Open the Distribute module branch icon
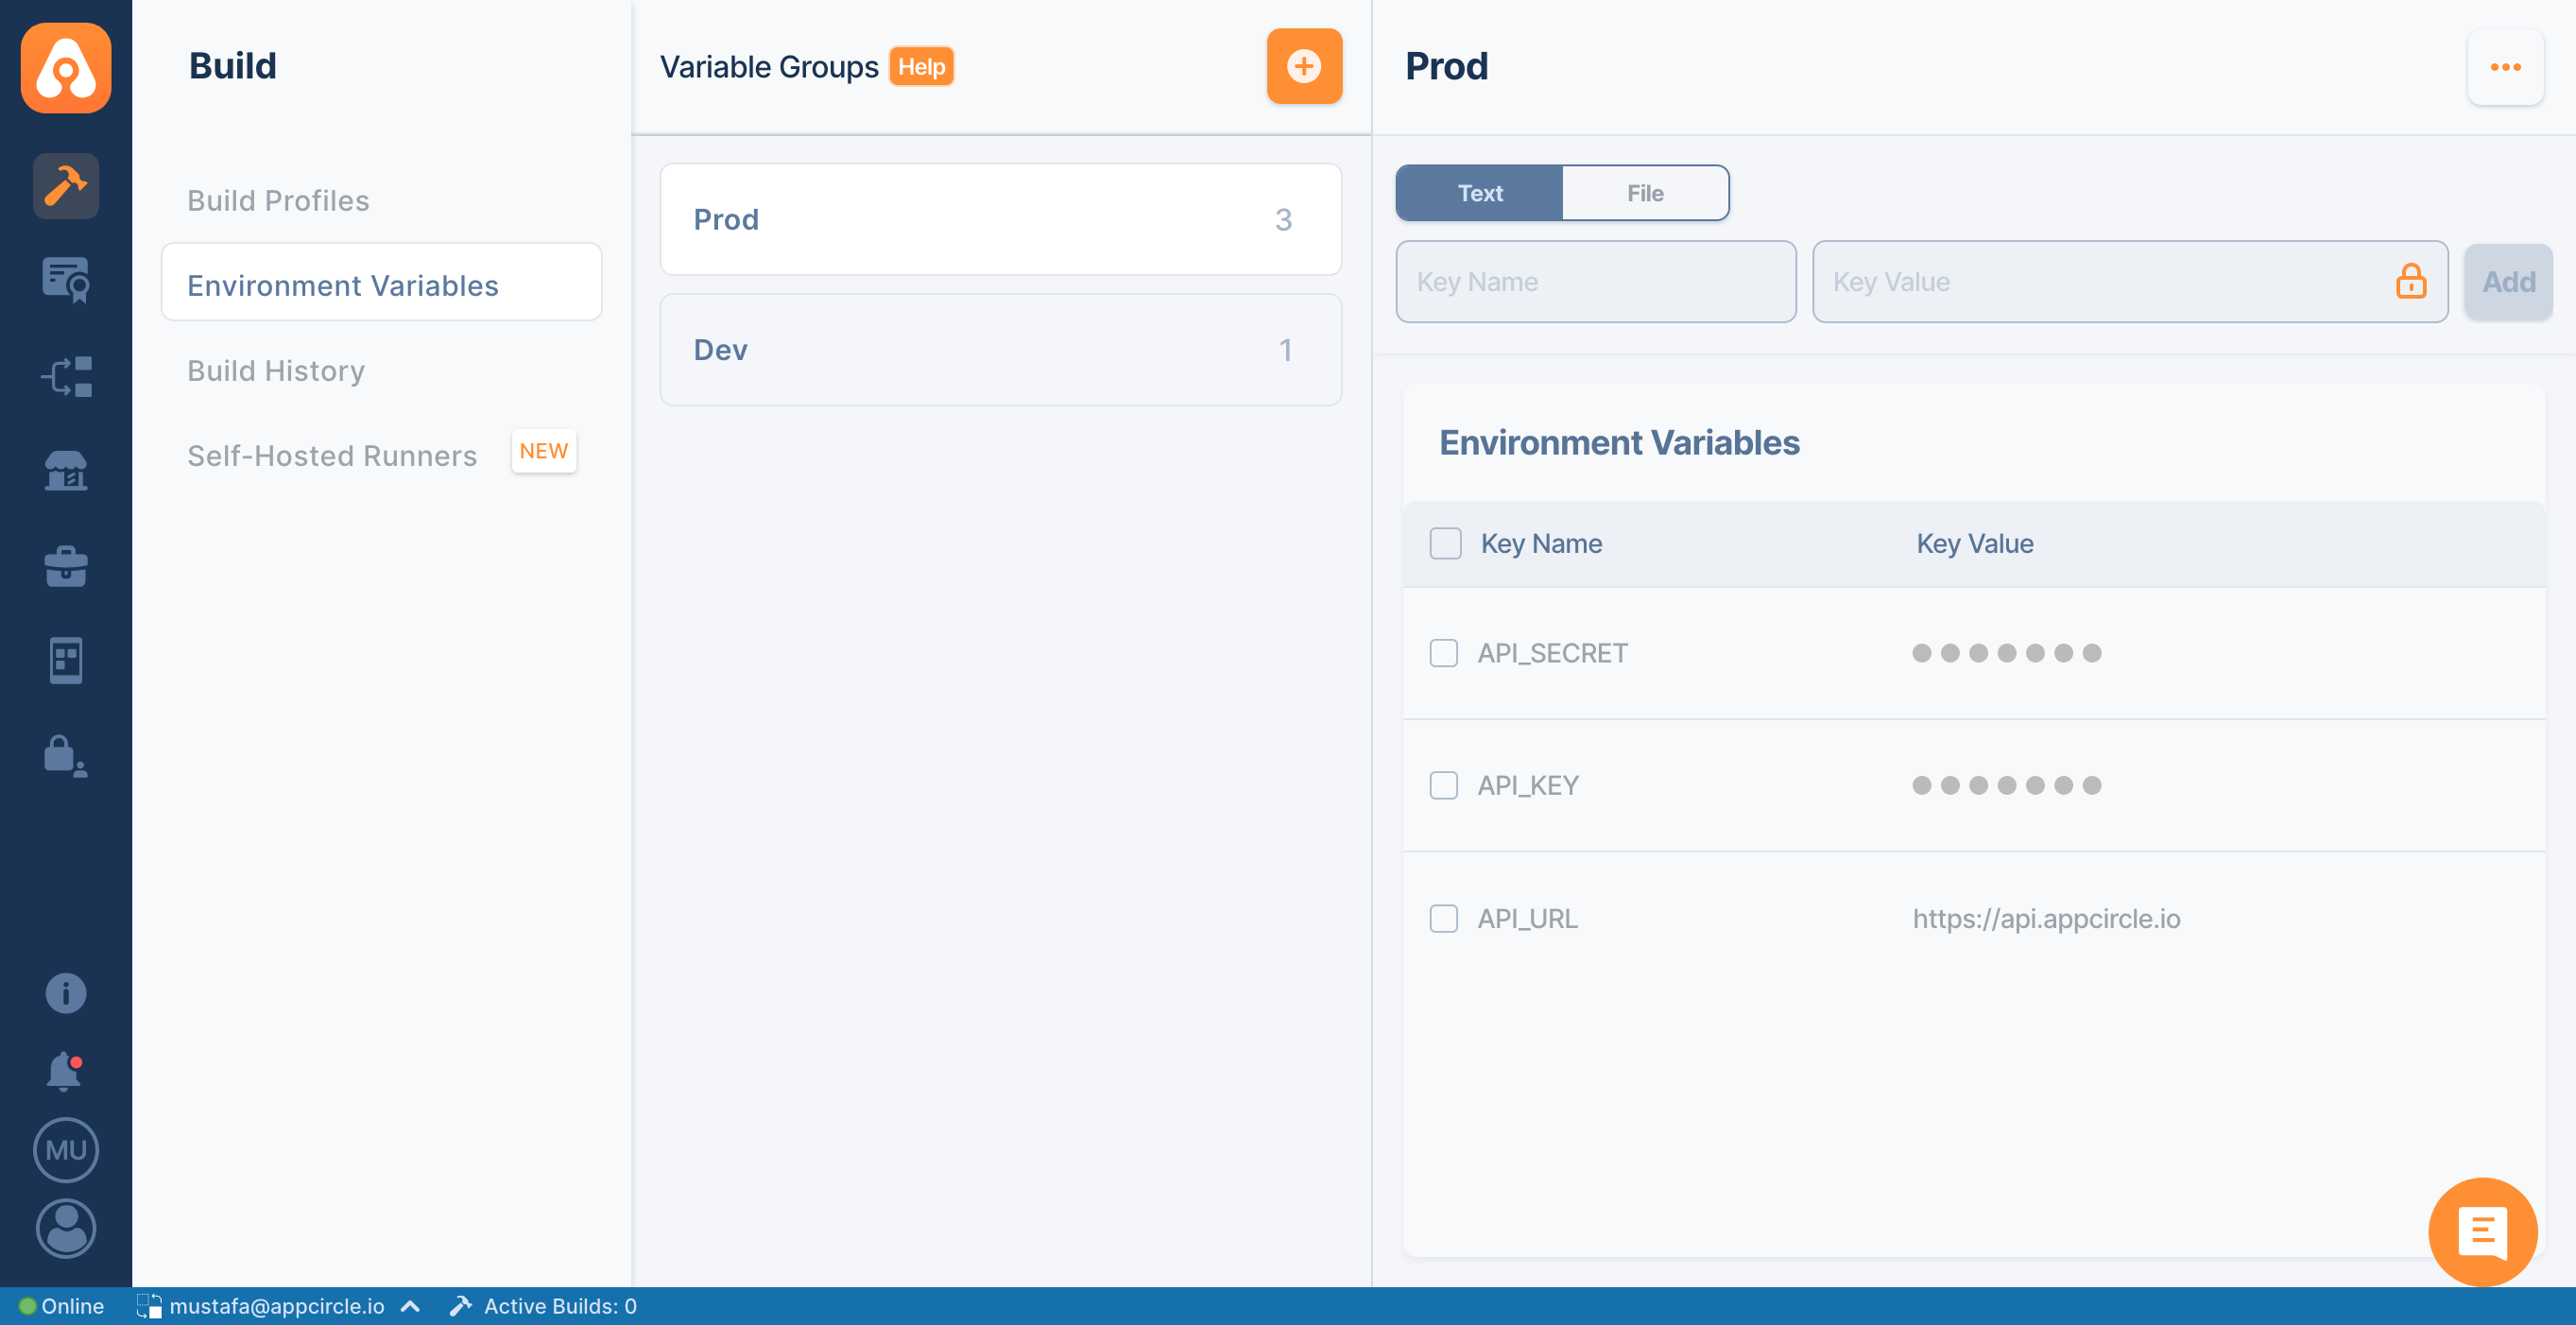Image resolution: width=2576 pixels, height=1325 pixels. click(66, 376)
